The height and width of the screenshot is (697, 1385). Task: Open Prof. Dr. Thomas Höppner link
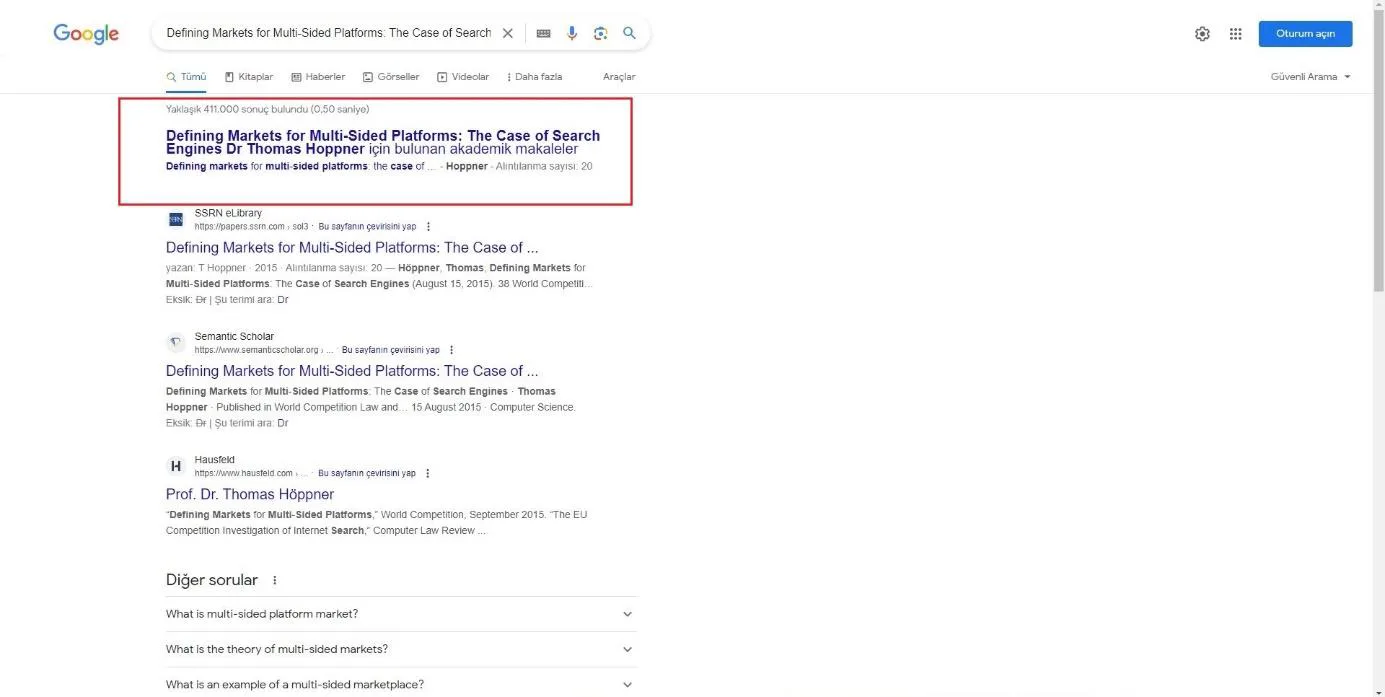(x=250, y=494)
